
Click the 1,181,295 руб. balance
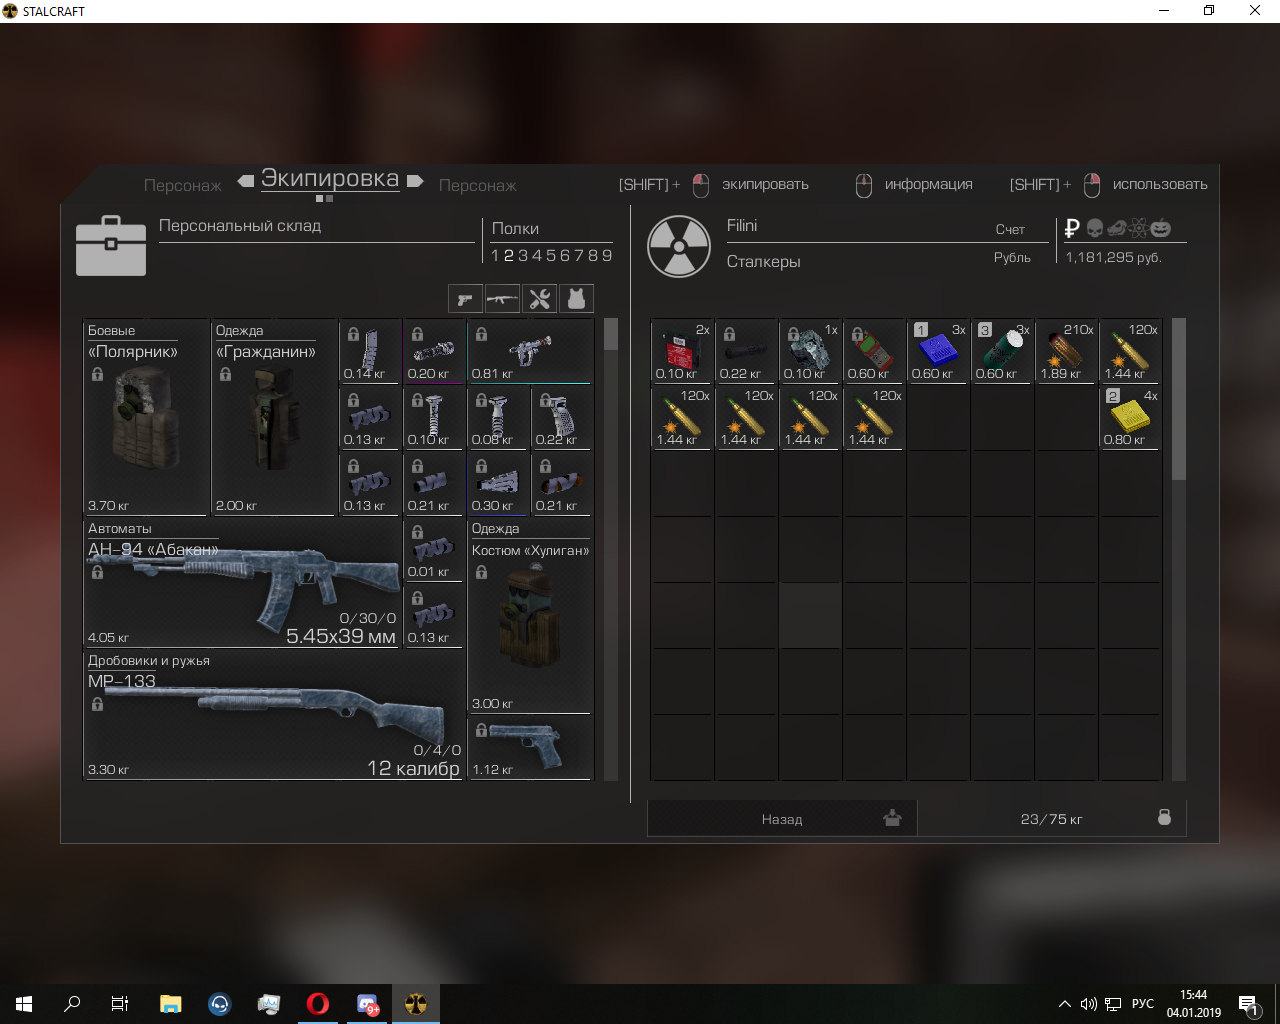pos(1114,257)
